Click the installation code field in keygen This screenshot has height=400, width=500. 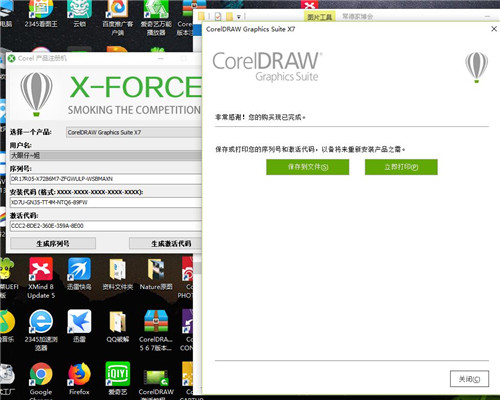(106, 202)
